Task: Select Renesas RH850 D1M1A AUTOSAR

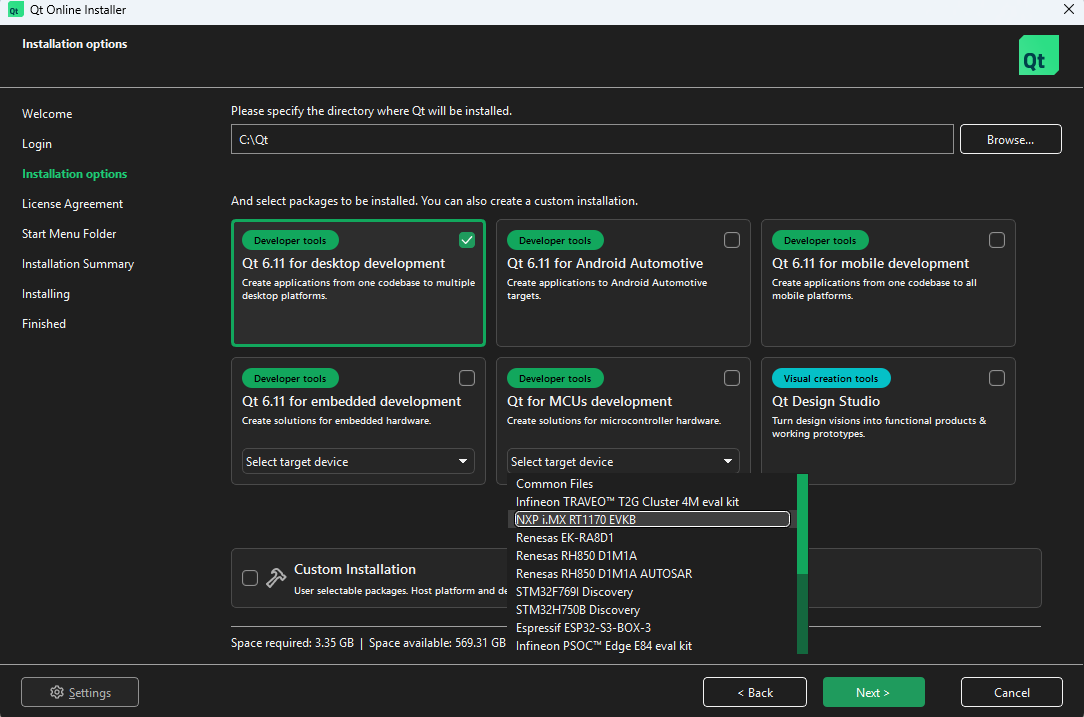Action: (652, 574)
